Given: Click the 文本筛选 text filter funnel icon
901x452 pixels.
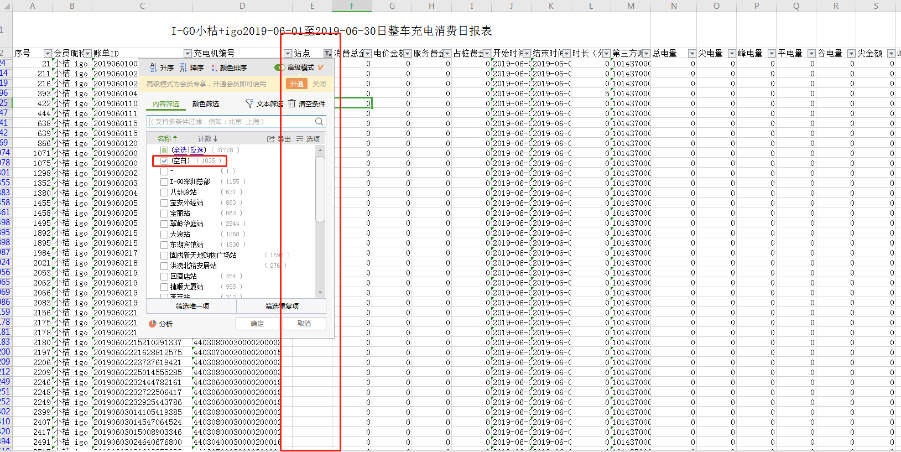Looking at the screenshot, I should point(249,103).
